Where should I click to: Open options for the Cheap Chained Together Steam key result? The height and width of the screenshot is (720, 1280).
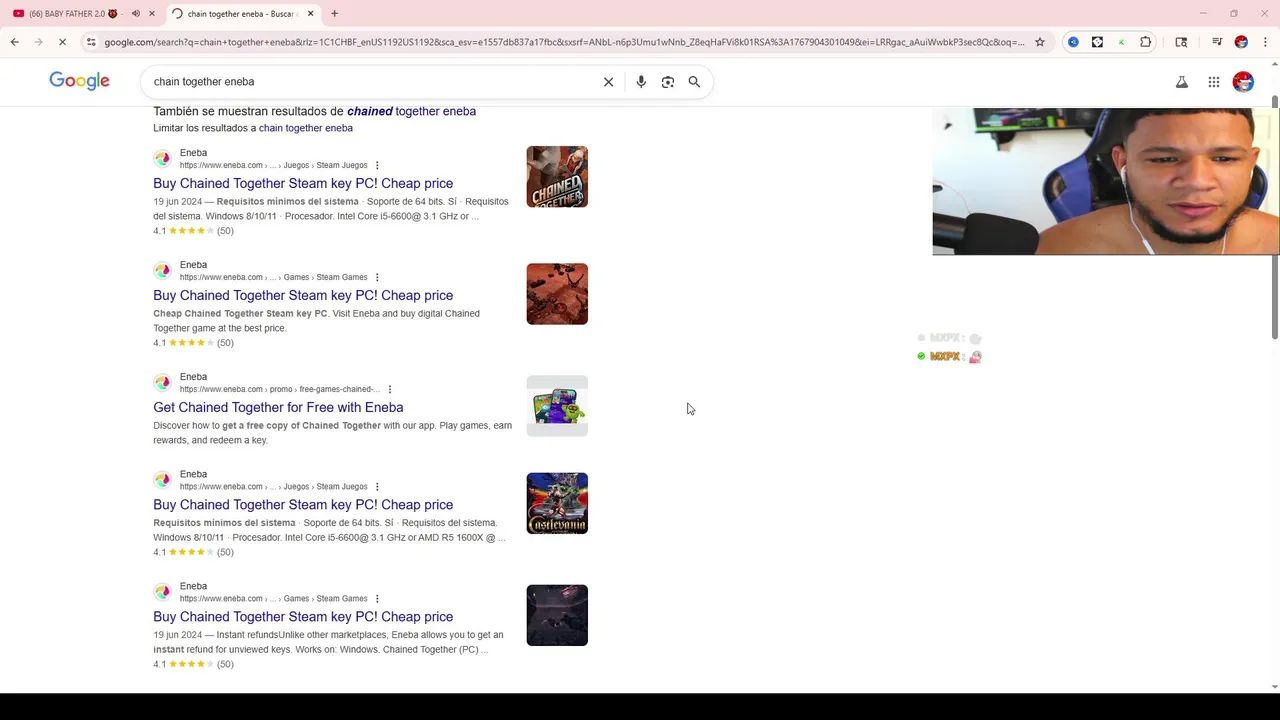tap(377, 277)
